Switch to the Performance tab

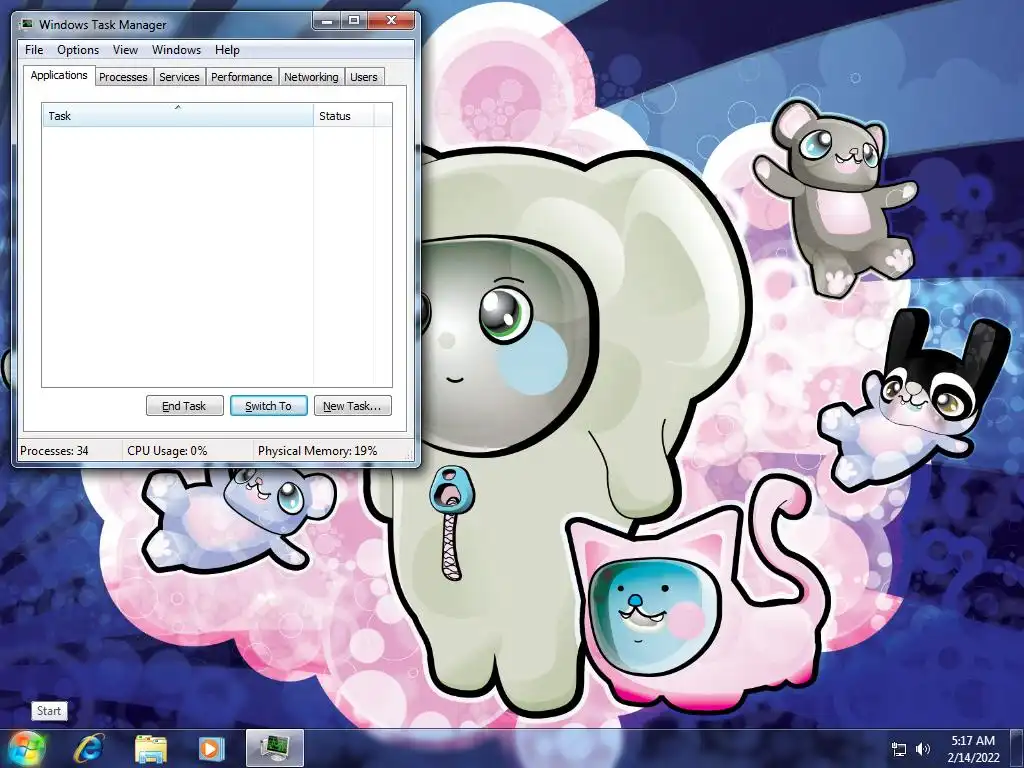242,77
